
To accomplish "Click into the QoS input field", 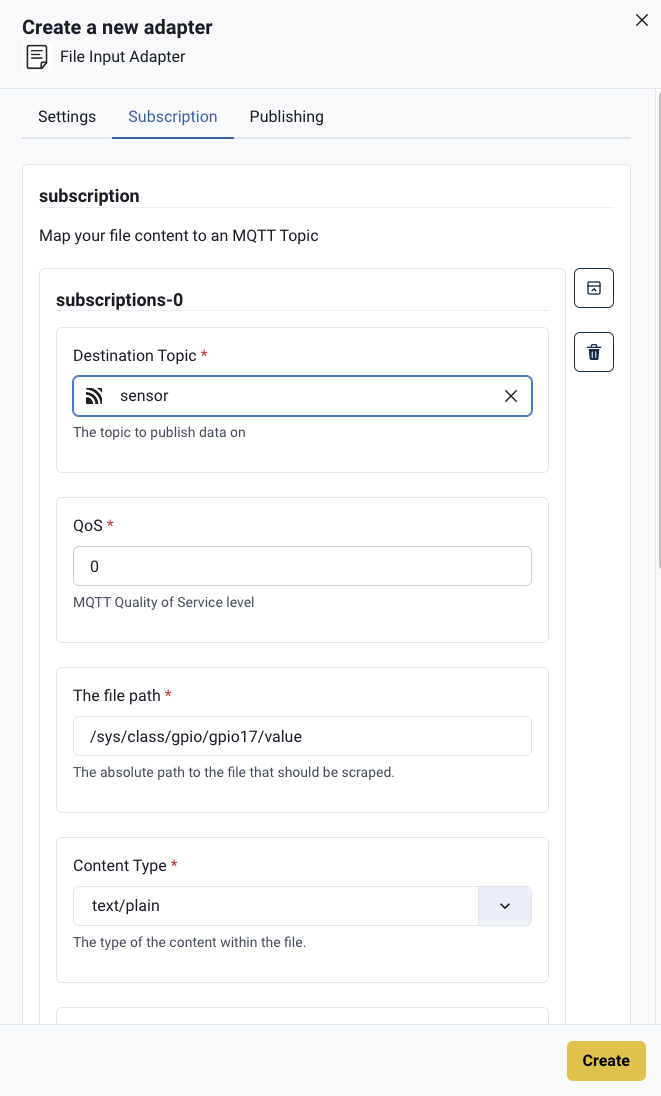I will coord(303,566).
